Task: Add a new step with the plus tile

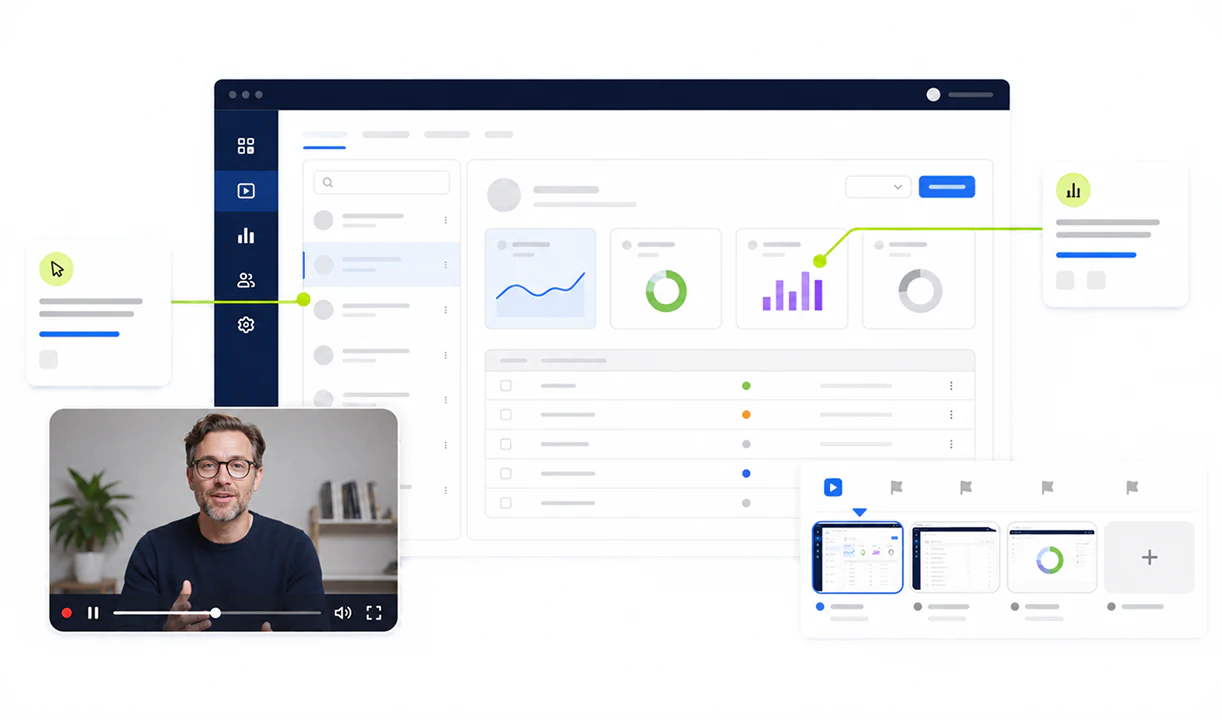Action: point(1149,558)
